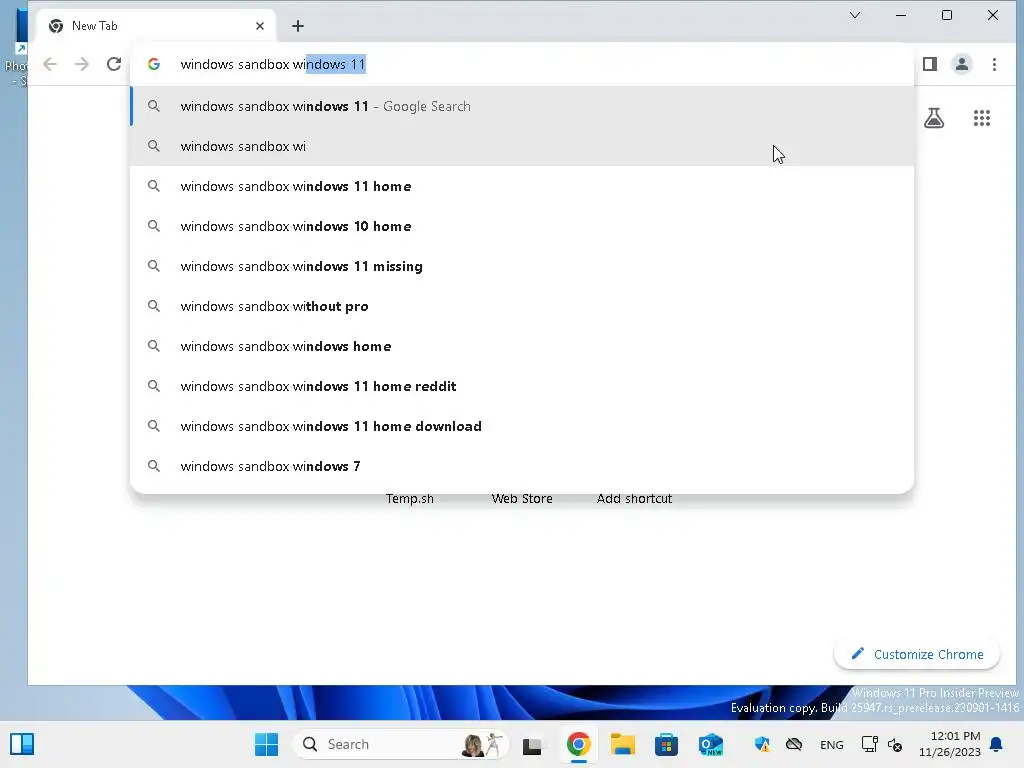The width and height of the screenshot is (1024, 768).
Task: Open File Explorer from the taskbar
Action: (622, 744)
